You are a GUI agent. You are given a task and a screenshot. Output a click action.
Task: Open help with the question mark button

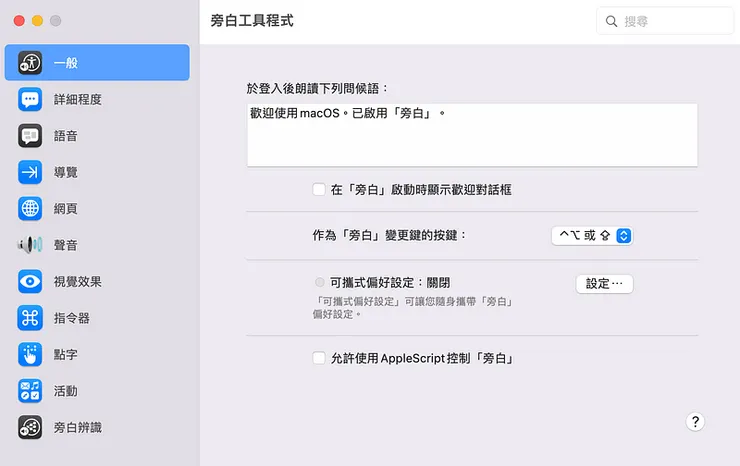click(695, 422)
